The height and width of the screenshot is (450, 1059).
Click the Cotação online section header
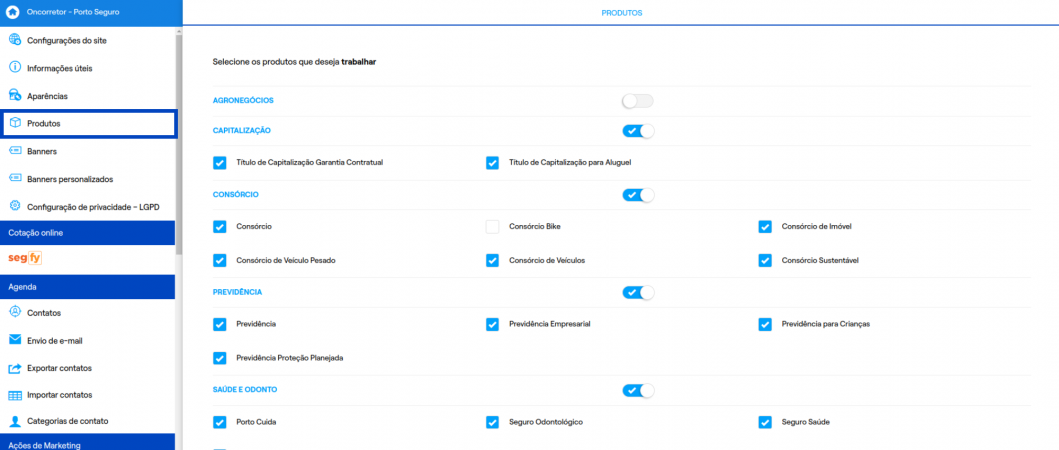pyautogui.click(x=88, y=232)
